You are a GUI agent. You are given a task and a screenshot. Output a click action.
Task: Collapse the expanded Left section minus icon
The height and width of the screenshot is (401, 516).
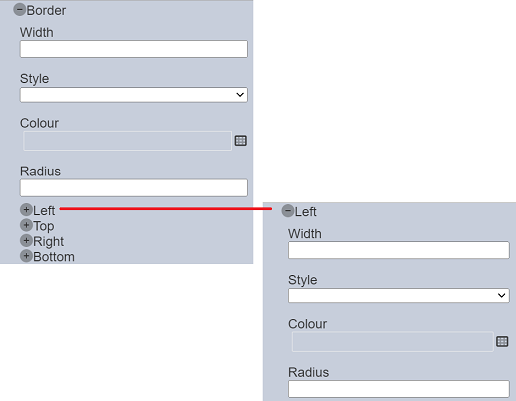tap(288, 211)
